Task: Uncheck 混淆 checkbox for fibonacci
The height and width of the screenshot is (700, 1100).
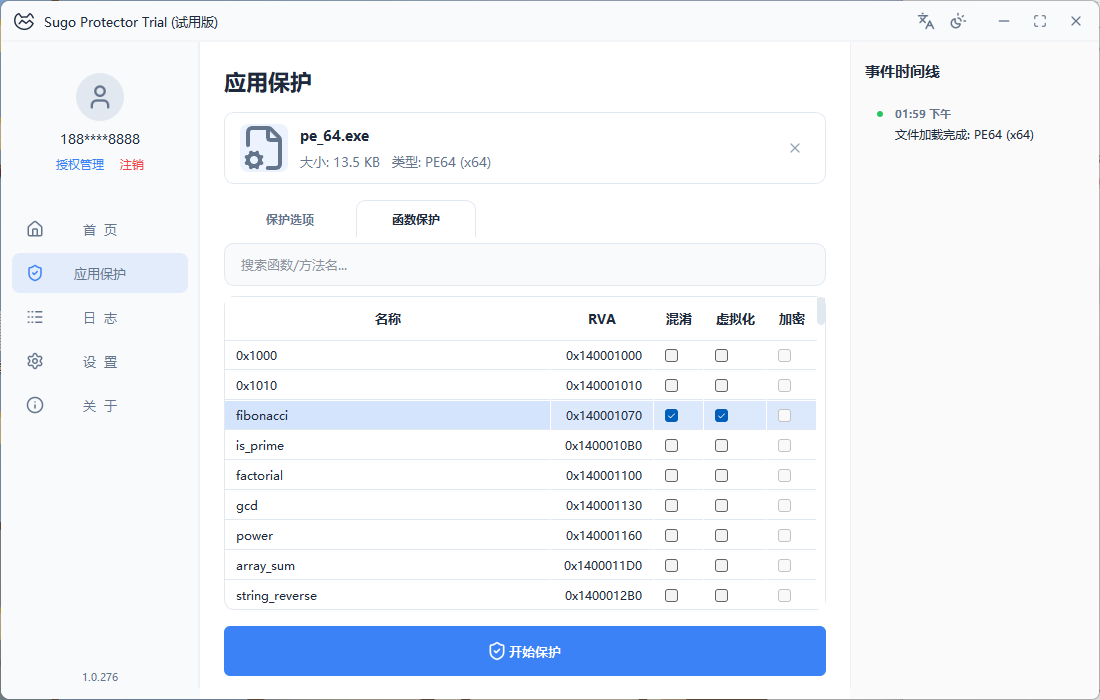Action: tap(672, 416)
